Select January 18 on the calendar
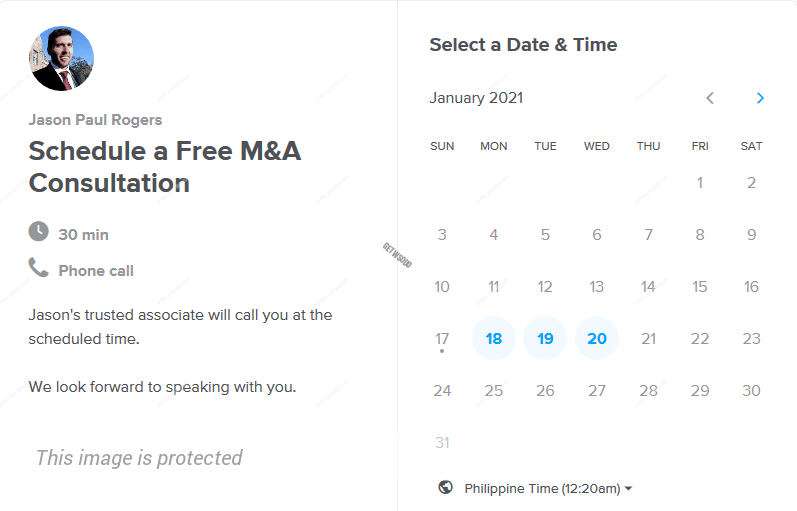The image size is (797, 511). point(494,339)
